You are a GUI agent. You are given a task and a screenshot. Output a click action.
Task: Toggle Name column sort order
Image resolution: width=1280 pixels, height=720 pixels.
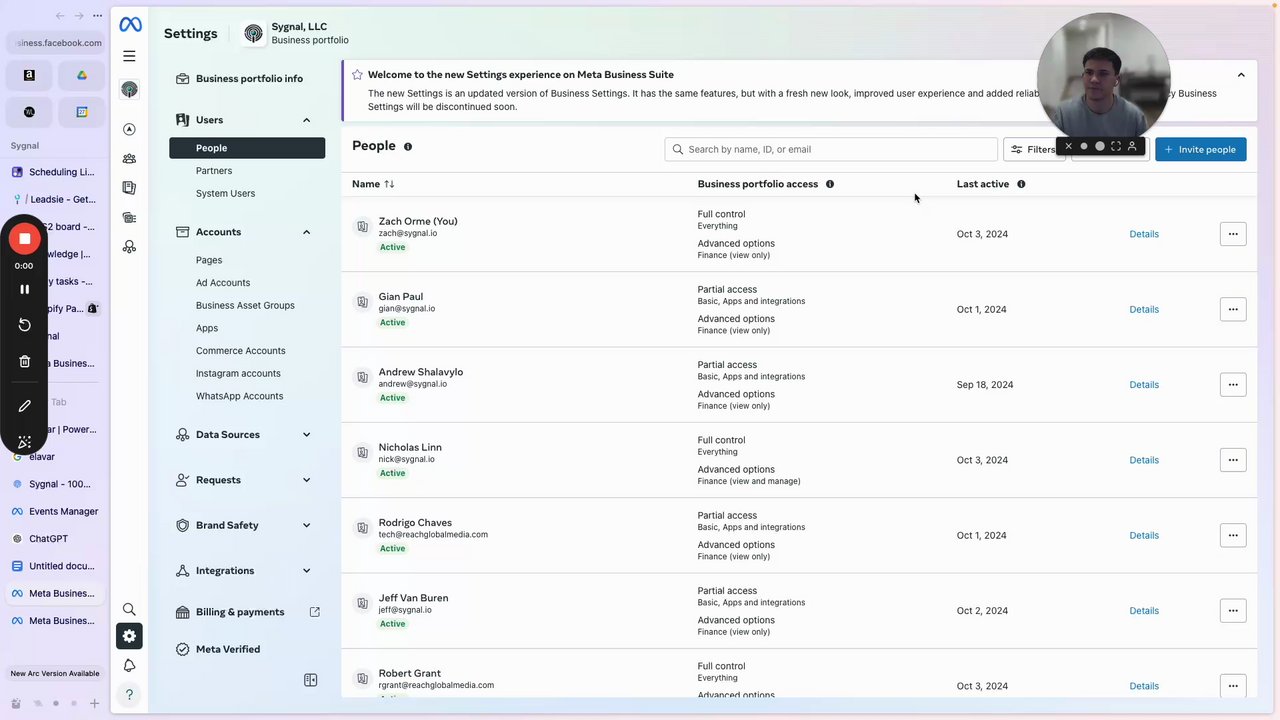389,184
